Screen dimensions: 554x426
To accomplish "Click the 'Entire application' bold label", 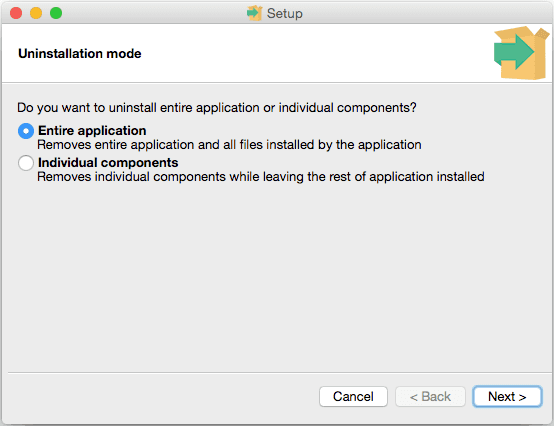I will pos(92,131).
